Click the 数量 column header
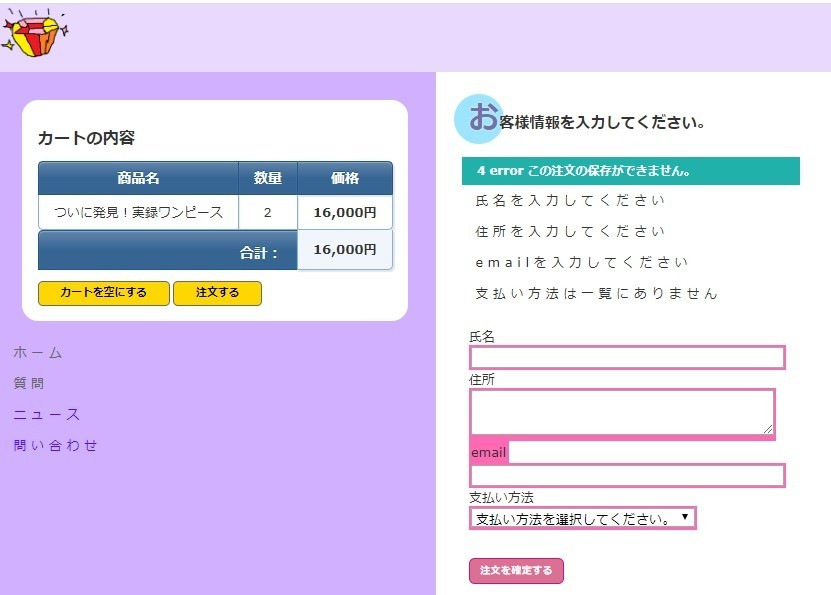Image resolution: width=831 pixels, height=595 pixels. [x=267, y=177]
